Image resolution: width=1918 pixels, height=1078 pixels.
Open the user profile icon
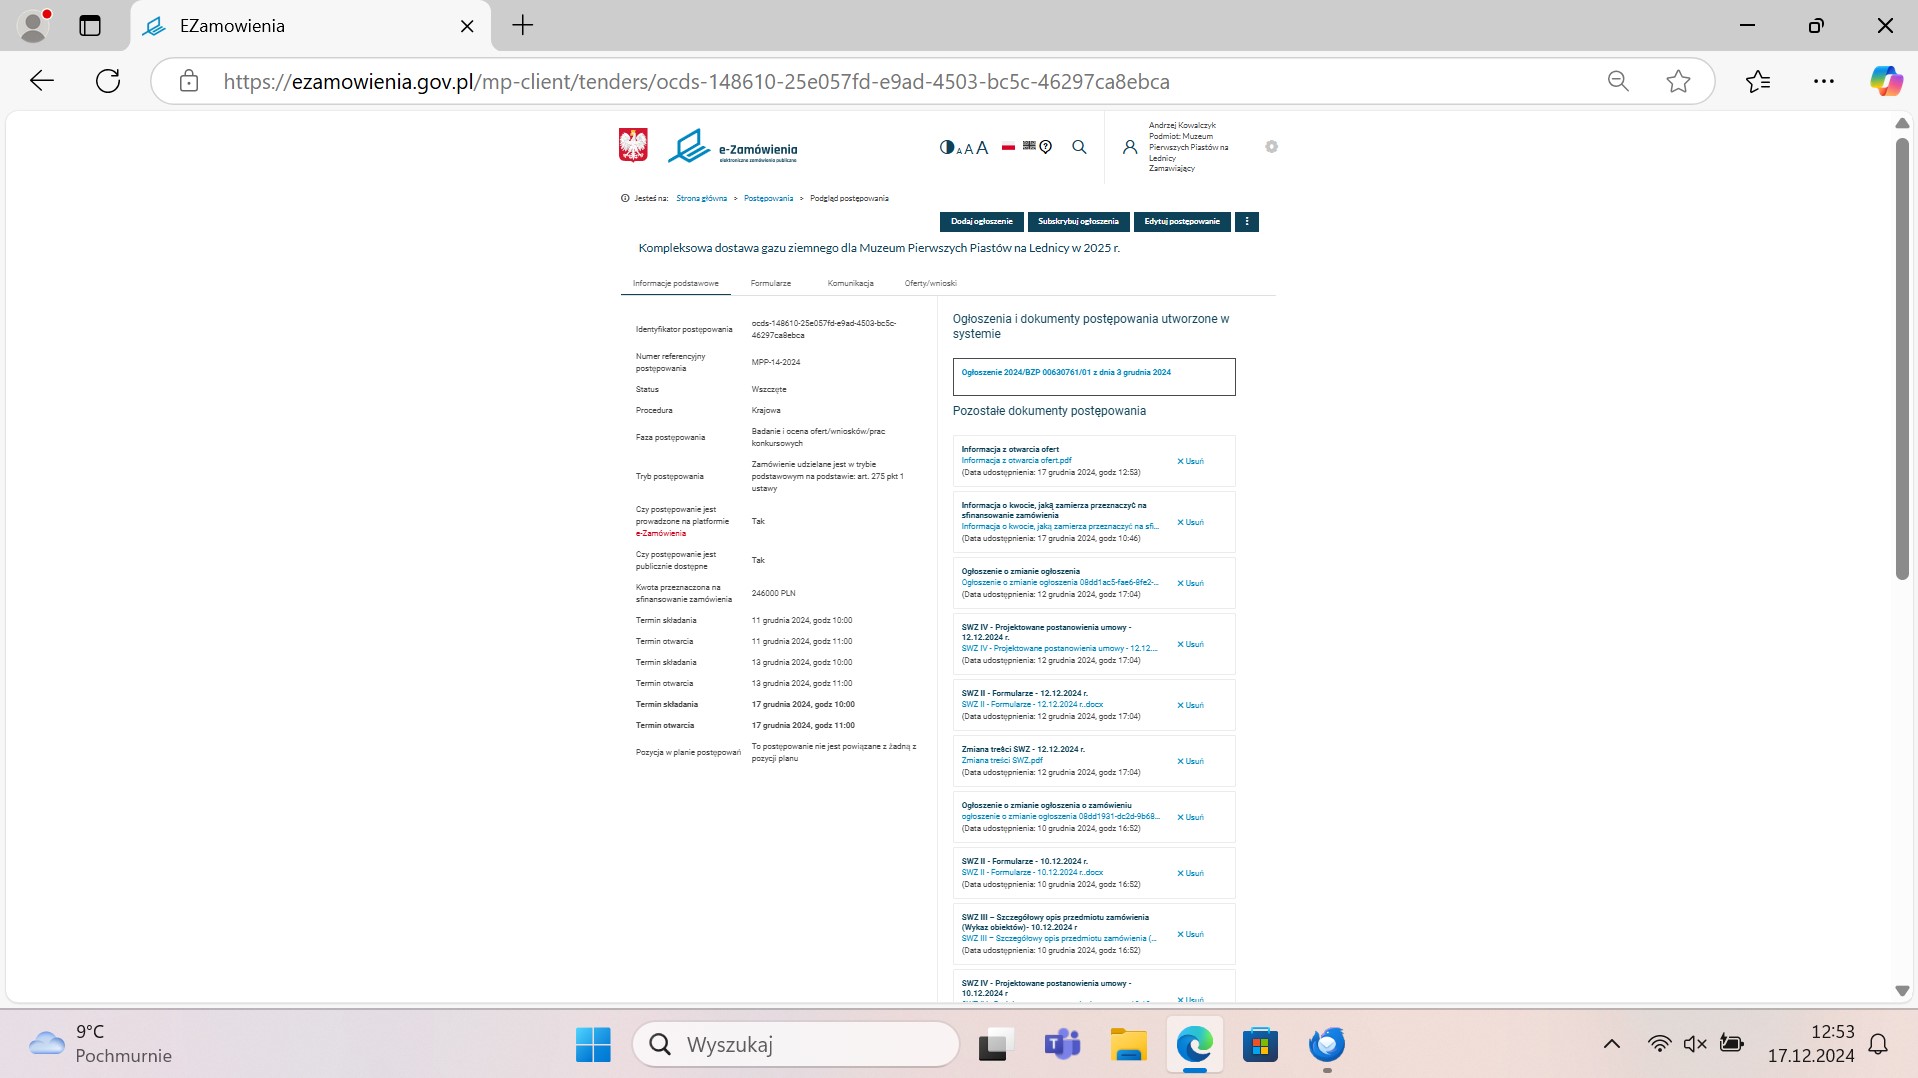click(1130, 147)
